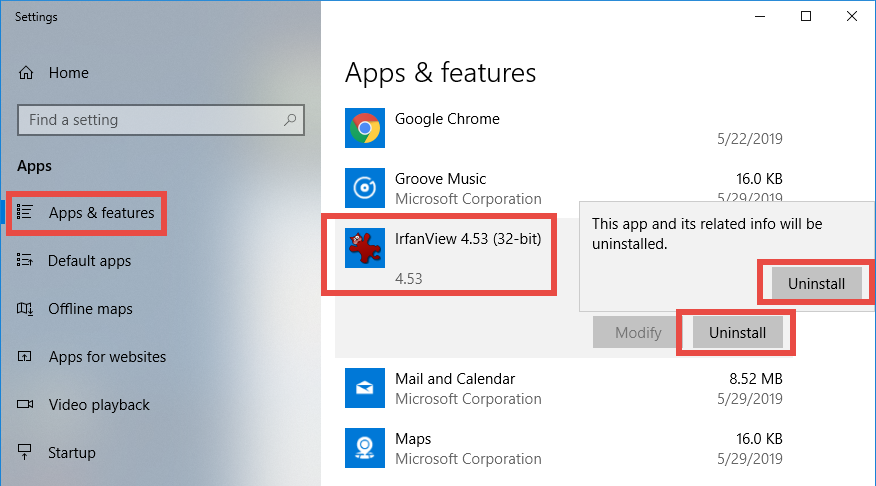The height and width of the screenshot is (486, 876).
Task: Click the Offline maps icon
Action: pyautogui.click(x=25, y=308)
